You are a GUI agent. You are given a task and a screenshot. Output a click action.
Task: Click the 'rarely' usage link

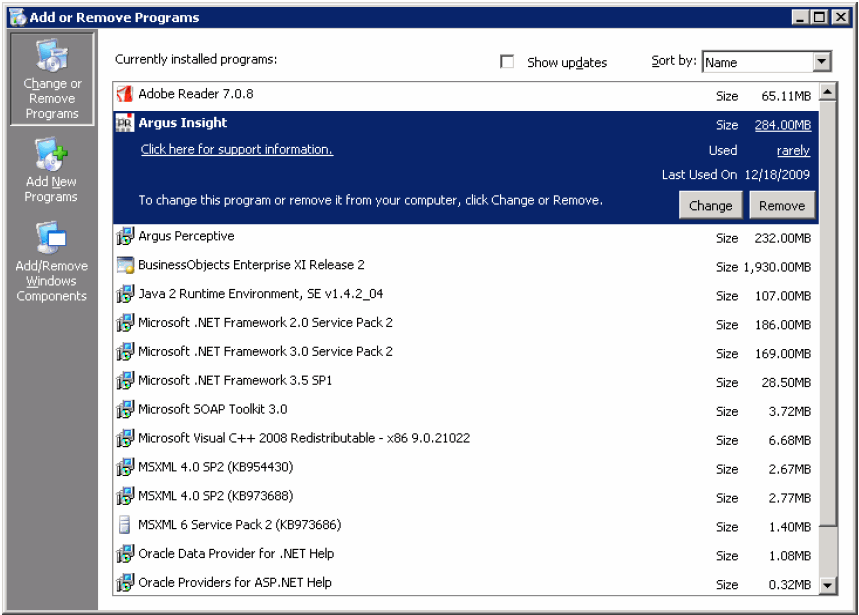793,151
